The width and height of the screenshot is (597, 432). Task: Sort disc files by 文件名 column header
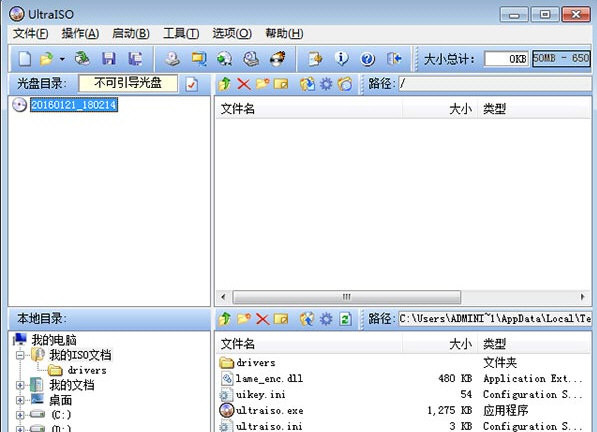coord(309,109)
